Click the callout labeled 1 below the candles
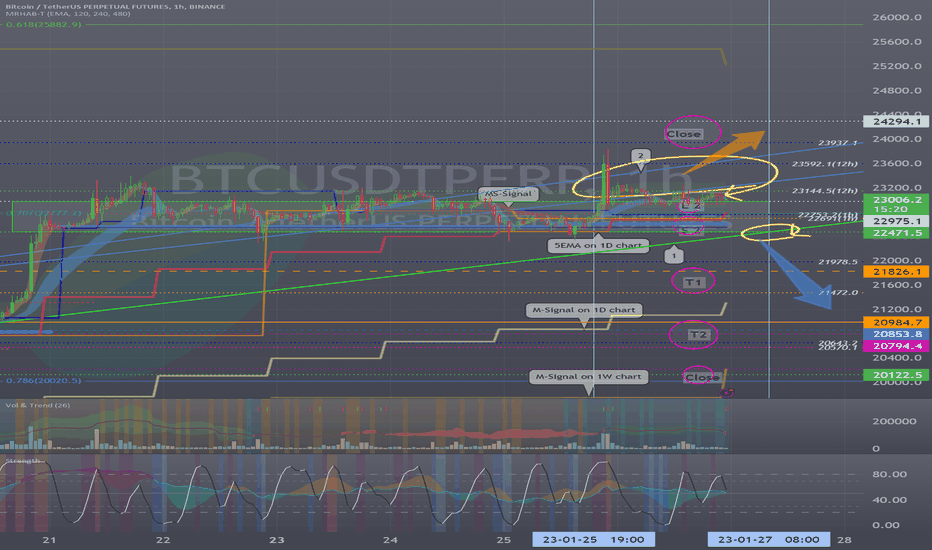932x550 pixels. point(673,256)
